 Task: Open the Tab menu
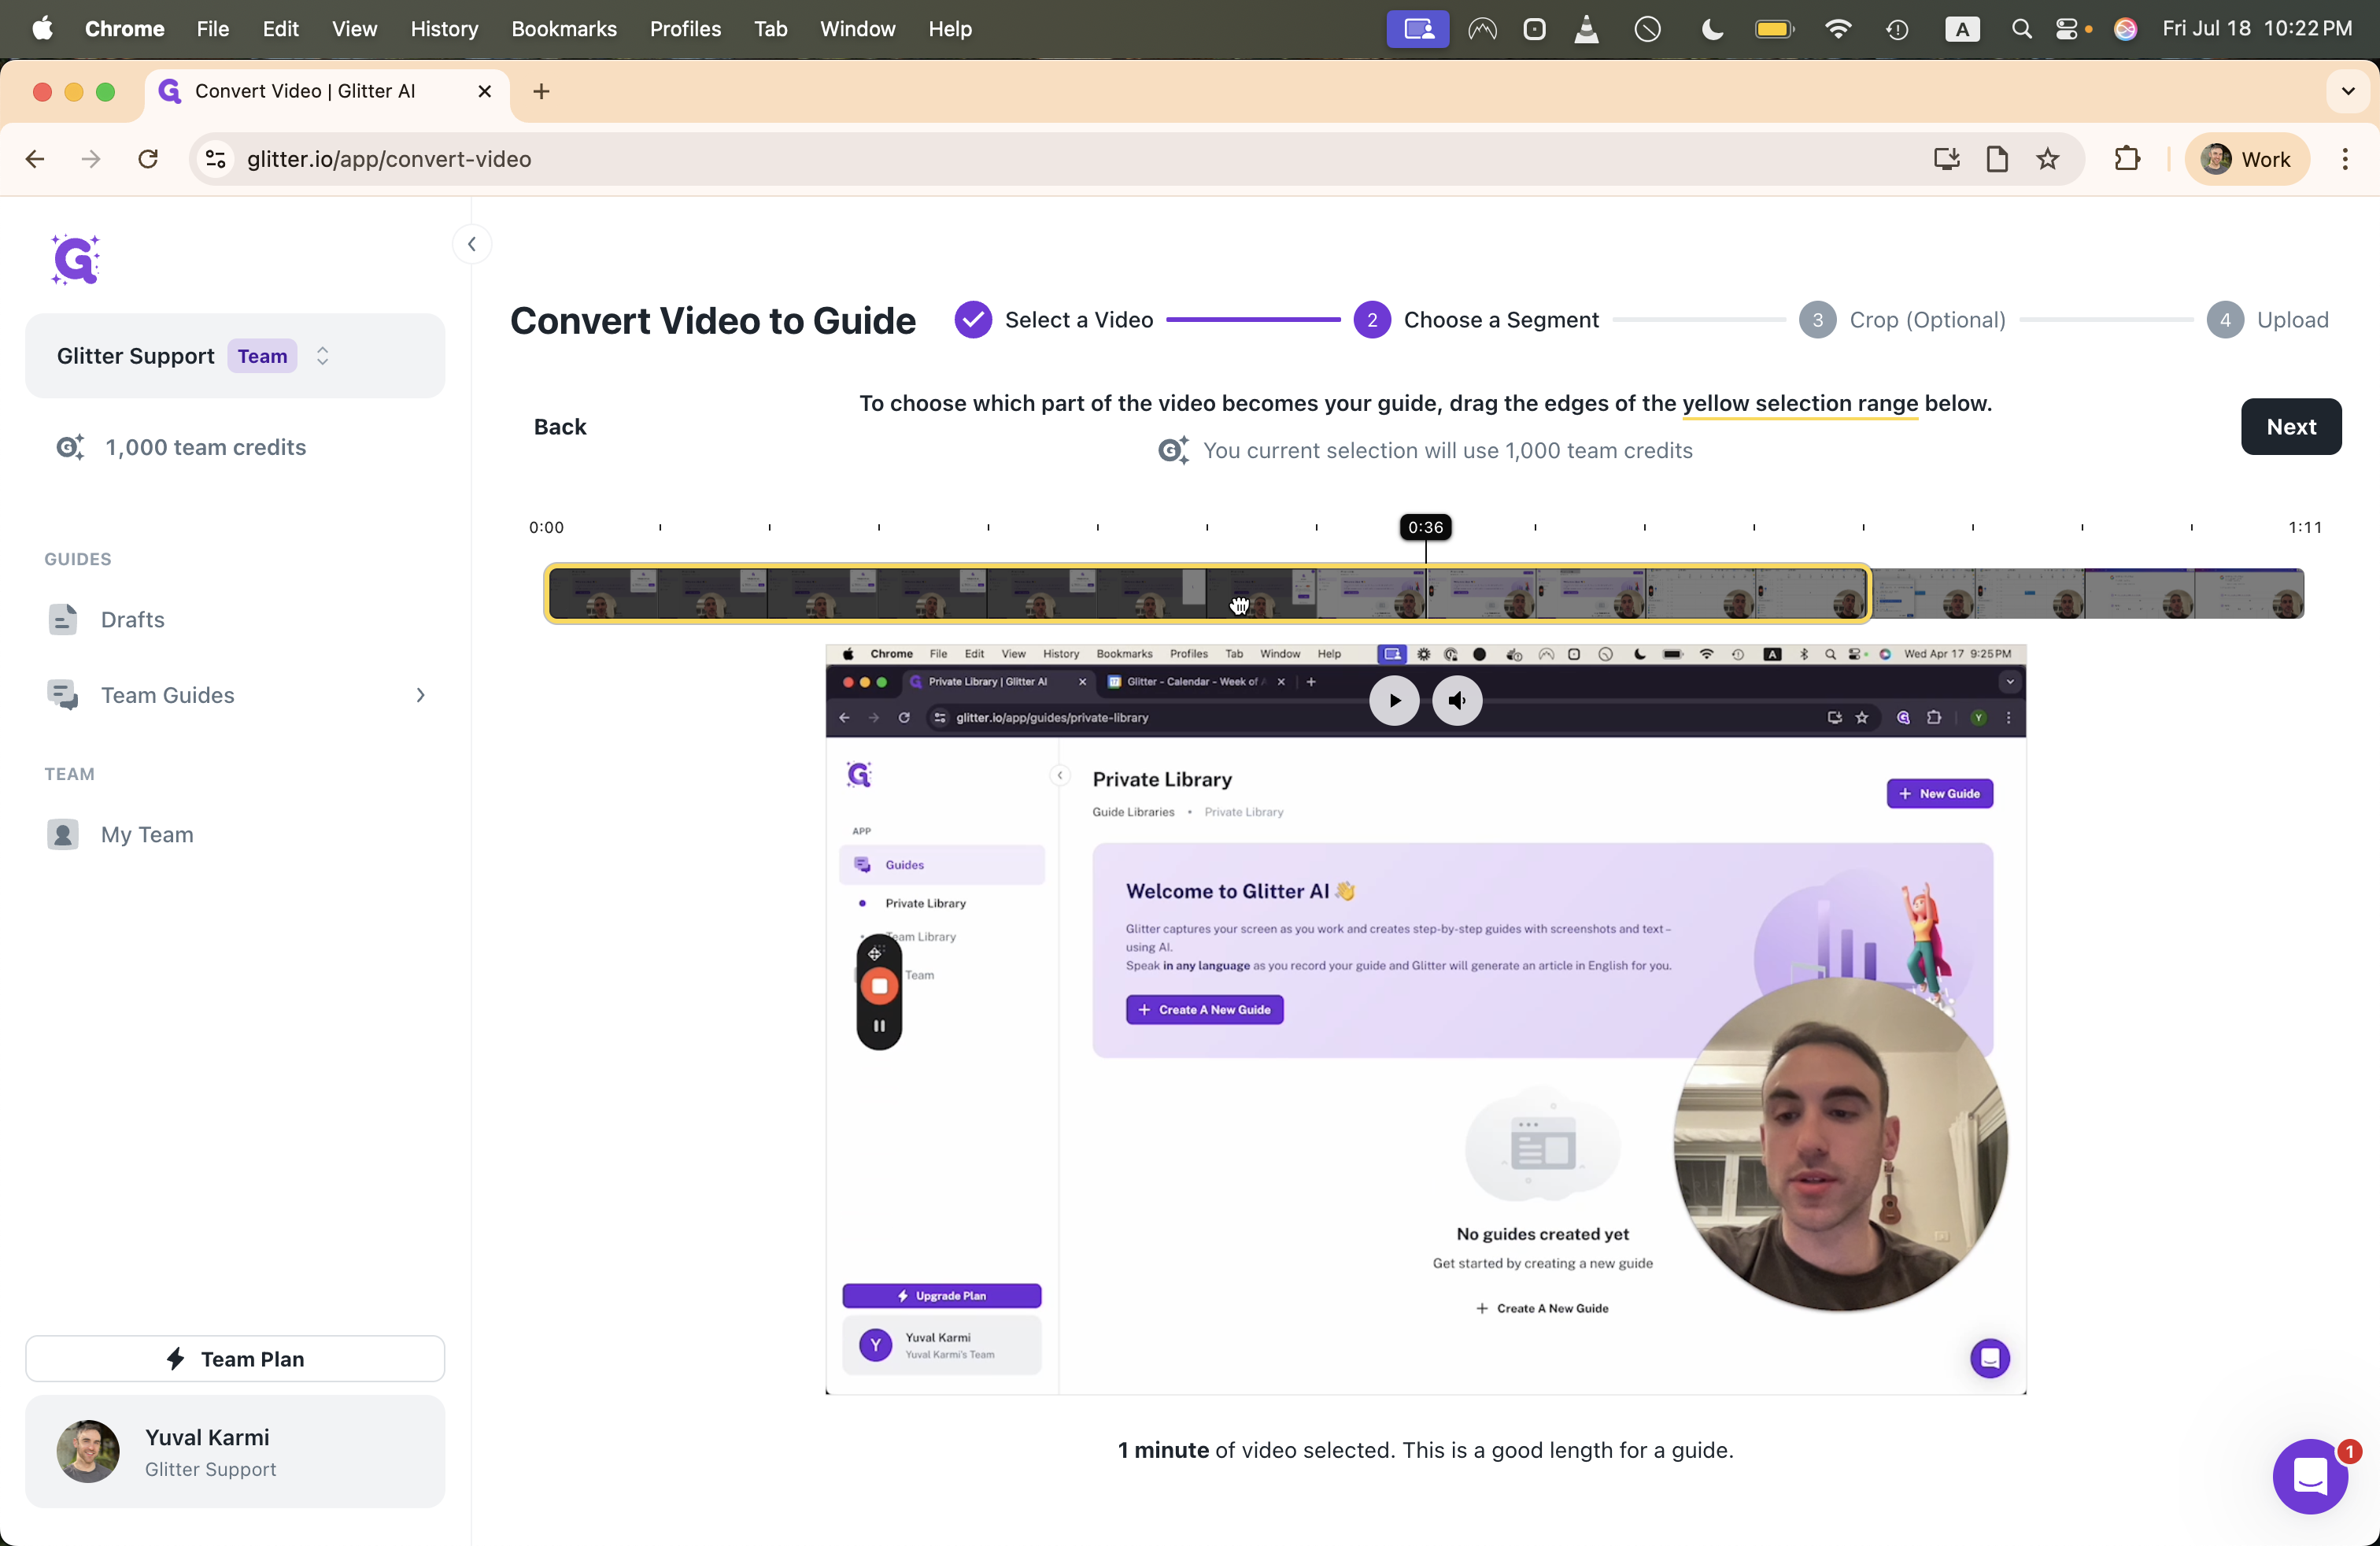(x=770, y=29)
